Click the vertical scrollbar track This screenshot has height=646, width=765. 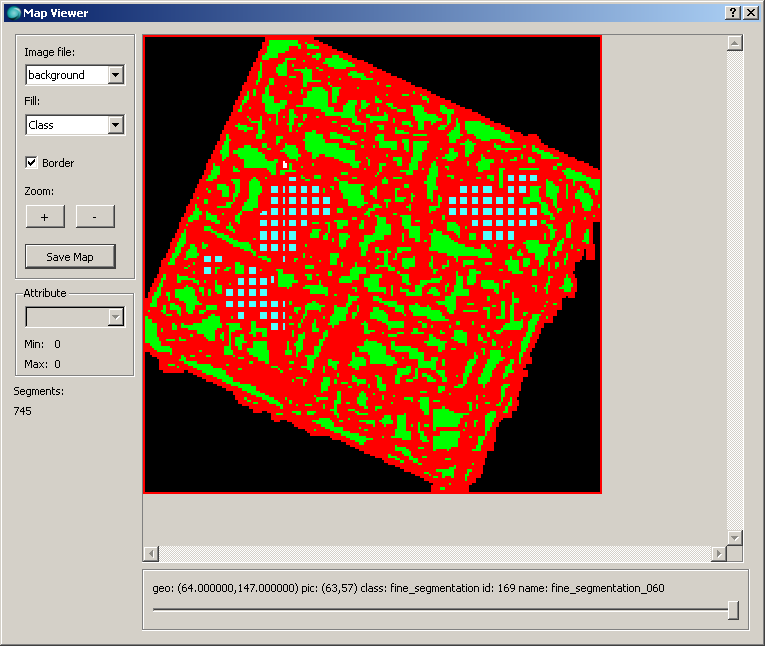point(735,290)
